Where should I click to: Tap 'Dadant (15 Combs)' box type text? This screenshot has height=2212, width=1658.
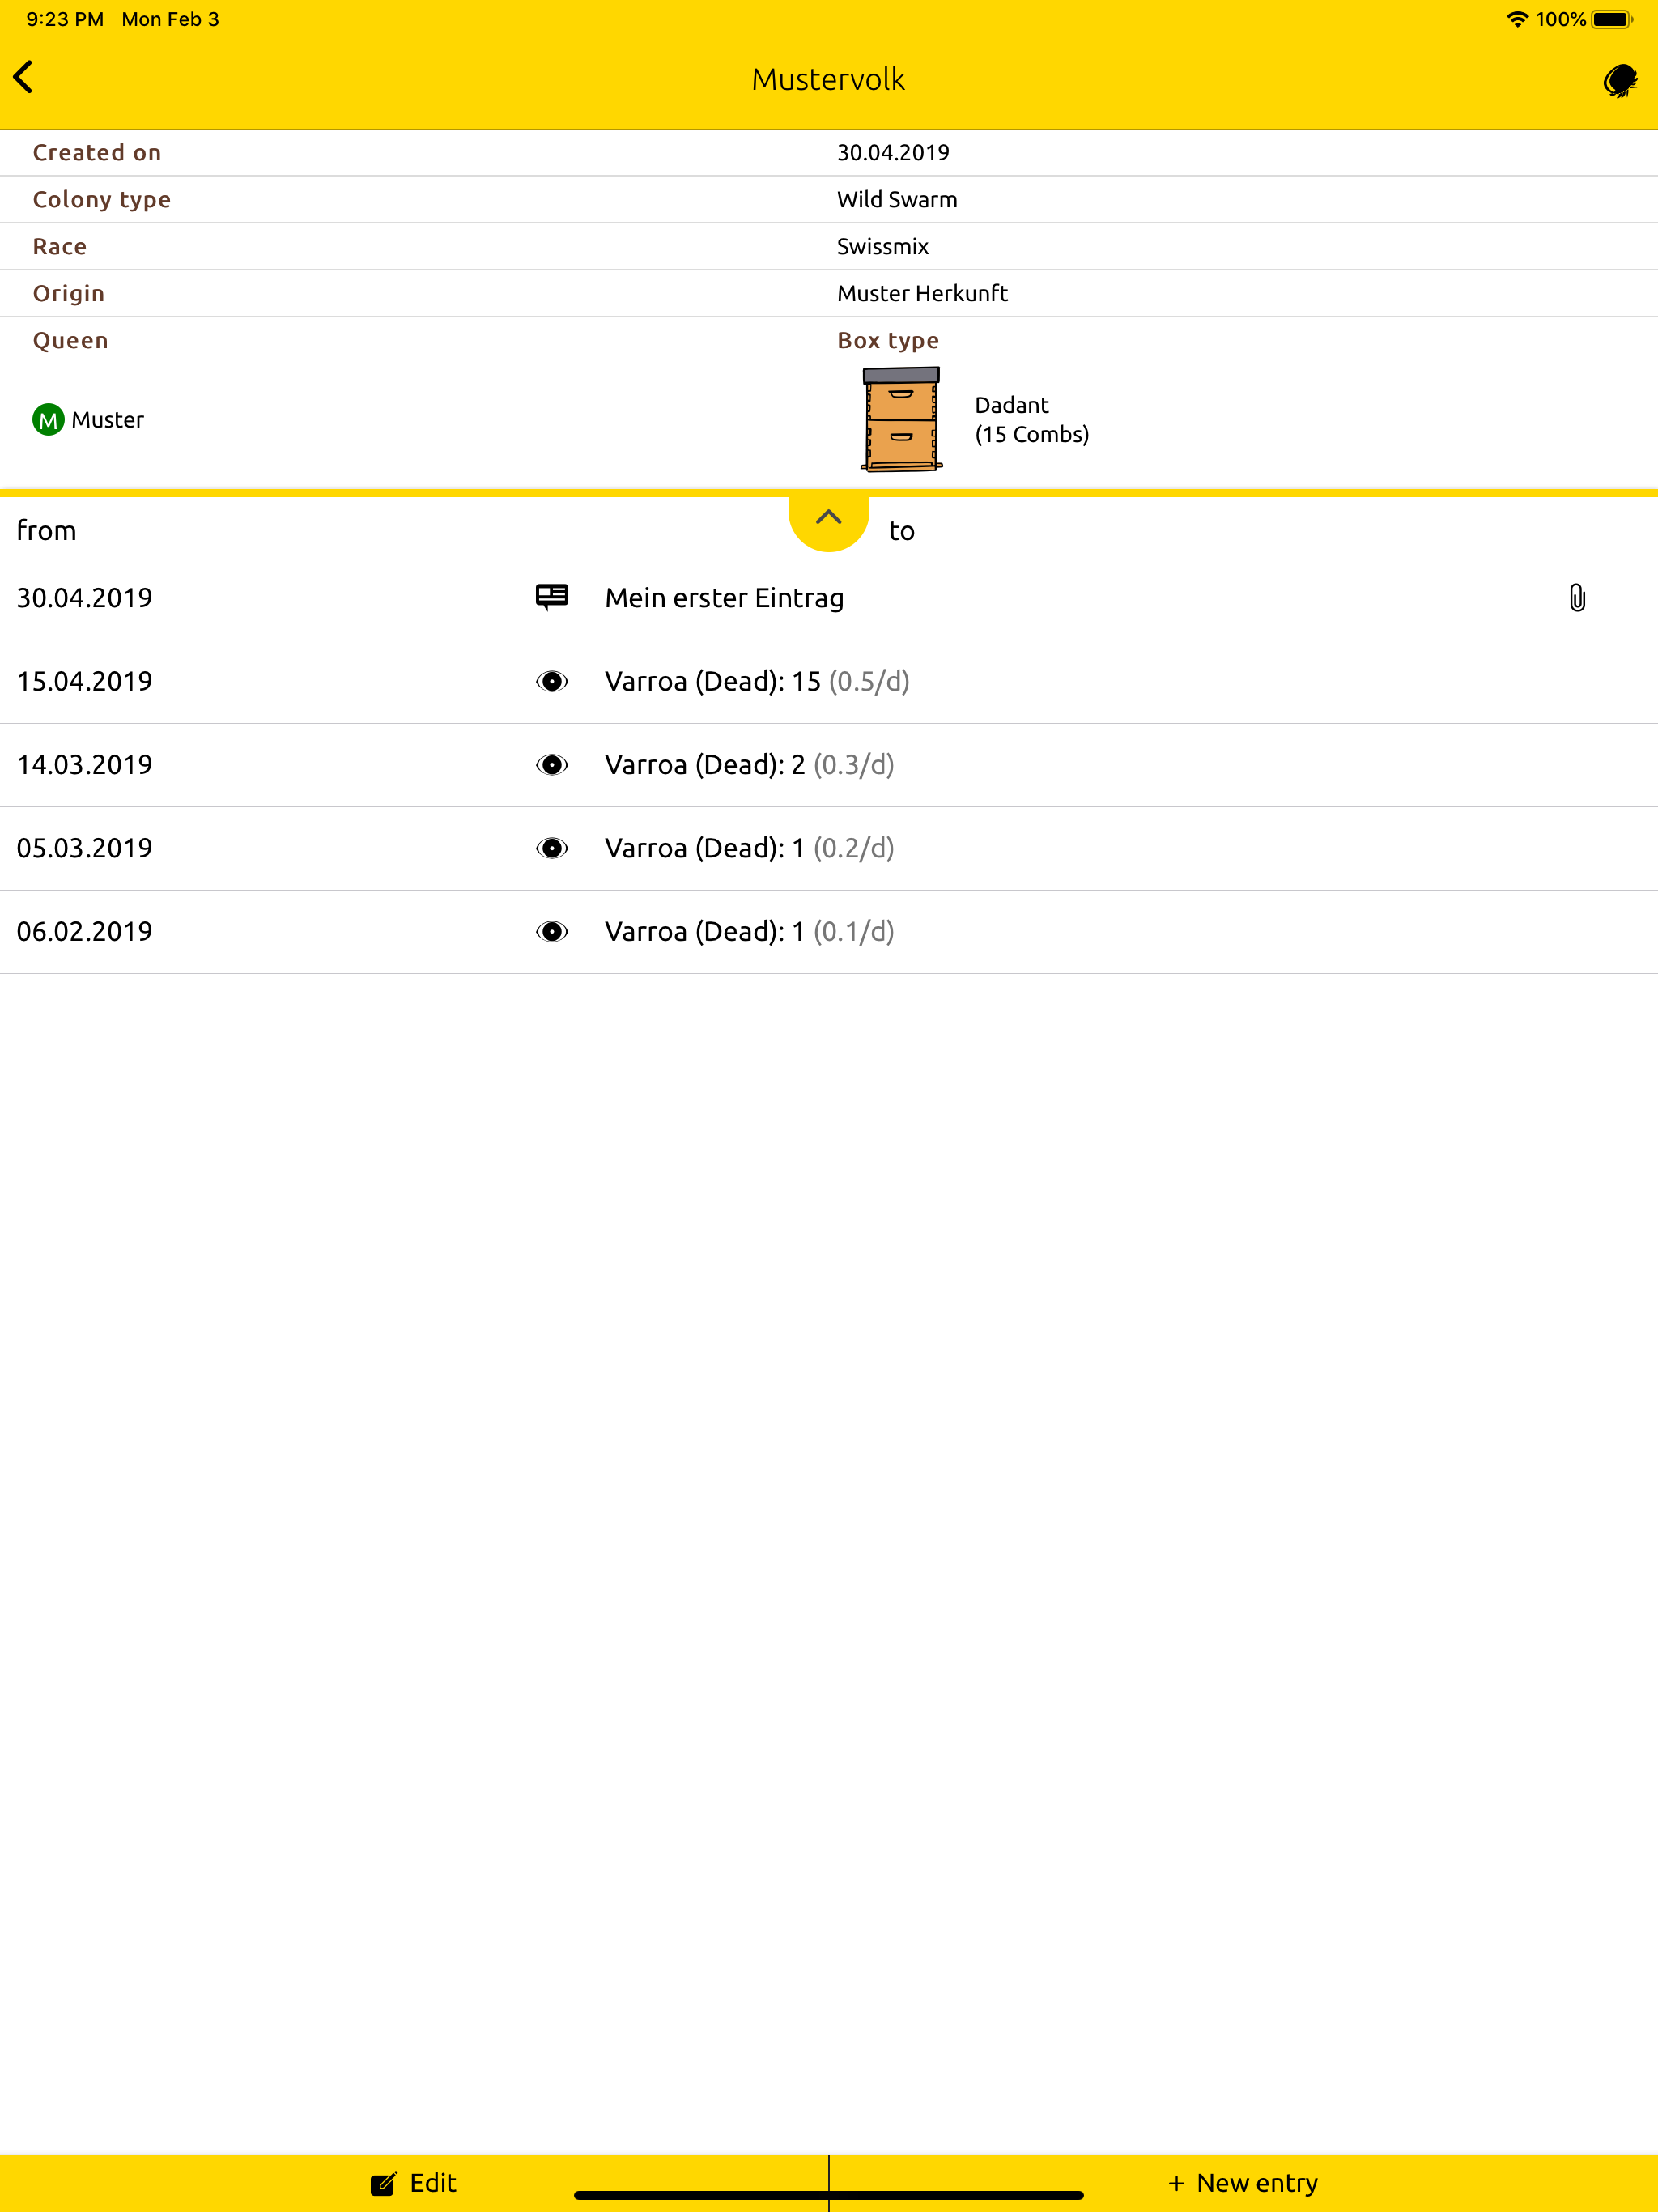click(x=1032, y=420)
